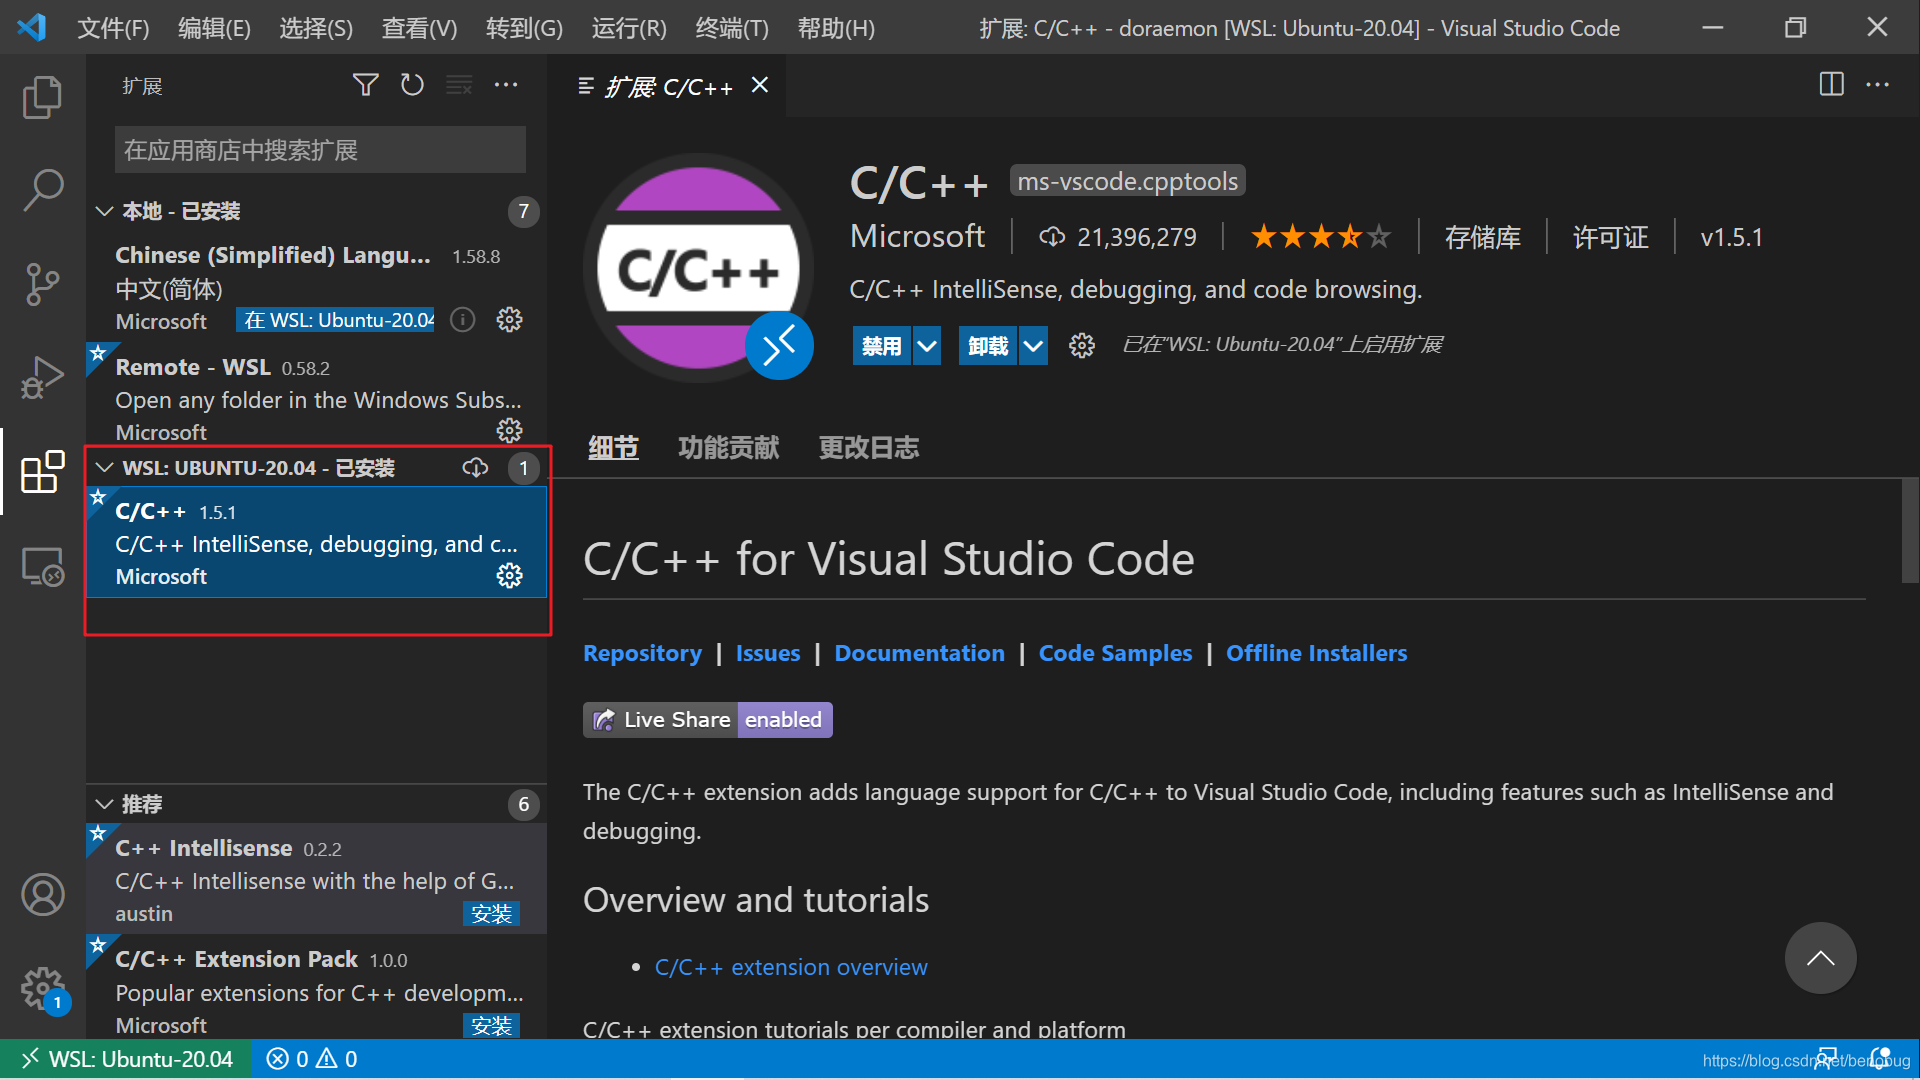Refresh the extensions list
This screenshot has height=1080, width=1920.
[x=412, y=85]
